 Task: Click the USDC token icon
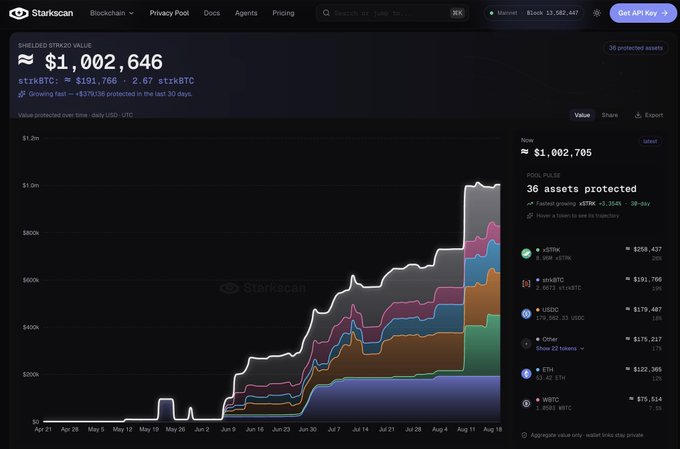(x=526, y=313)
